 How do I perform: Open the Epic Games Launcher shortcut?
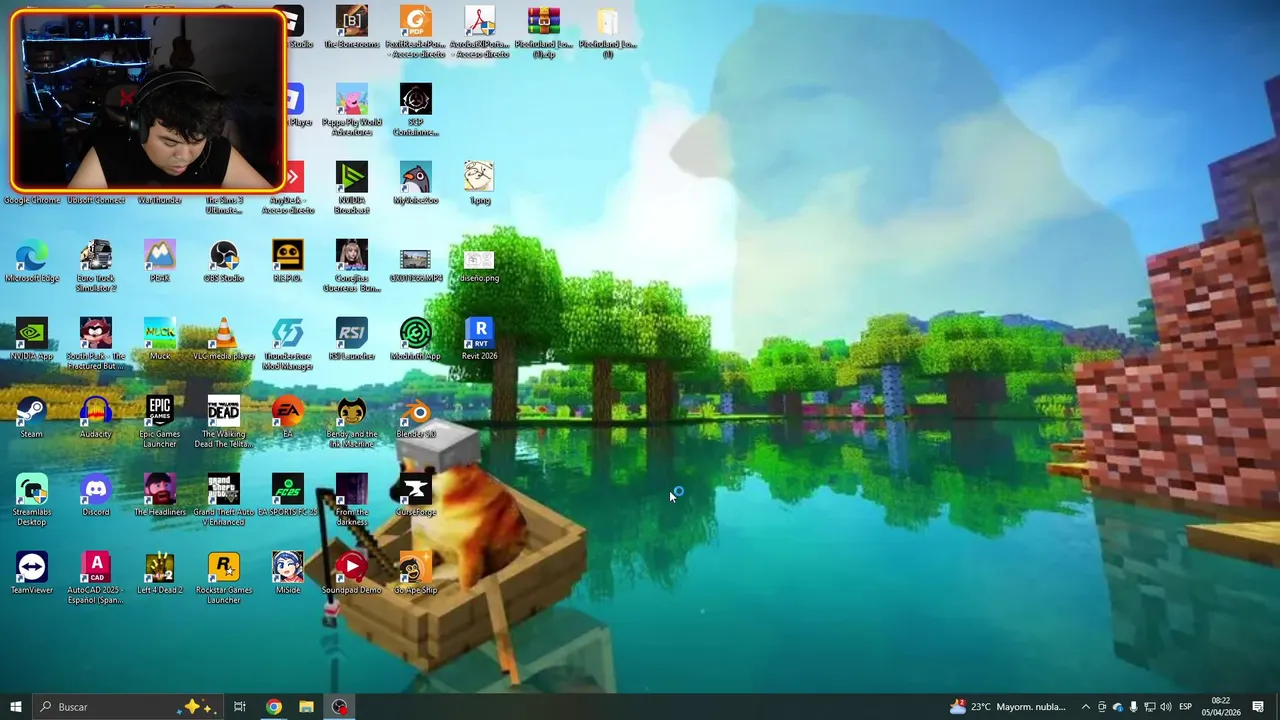coord(160,421)
